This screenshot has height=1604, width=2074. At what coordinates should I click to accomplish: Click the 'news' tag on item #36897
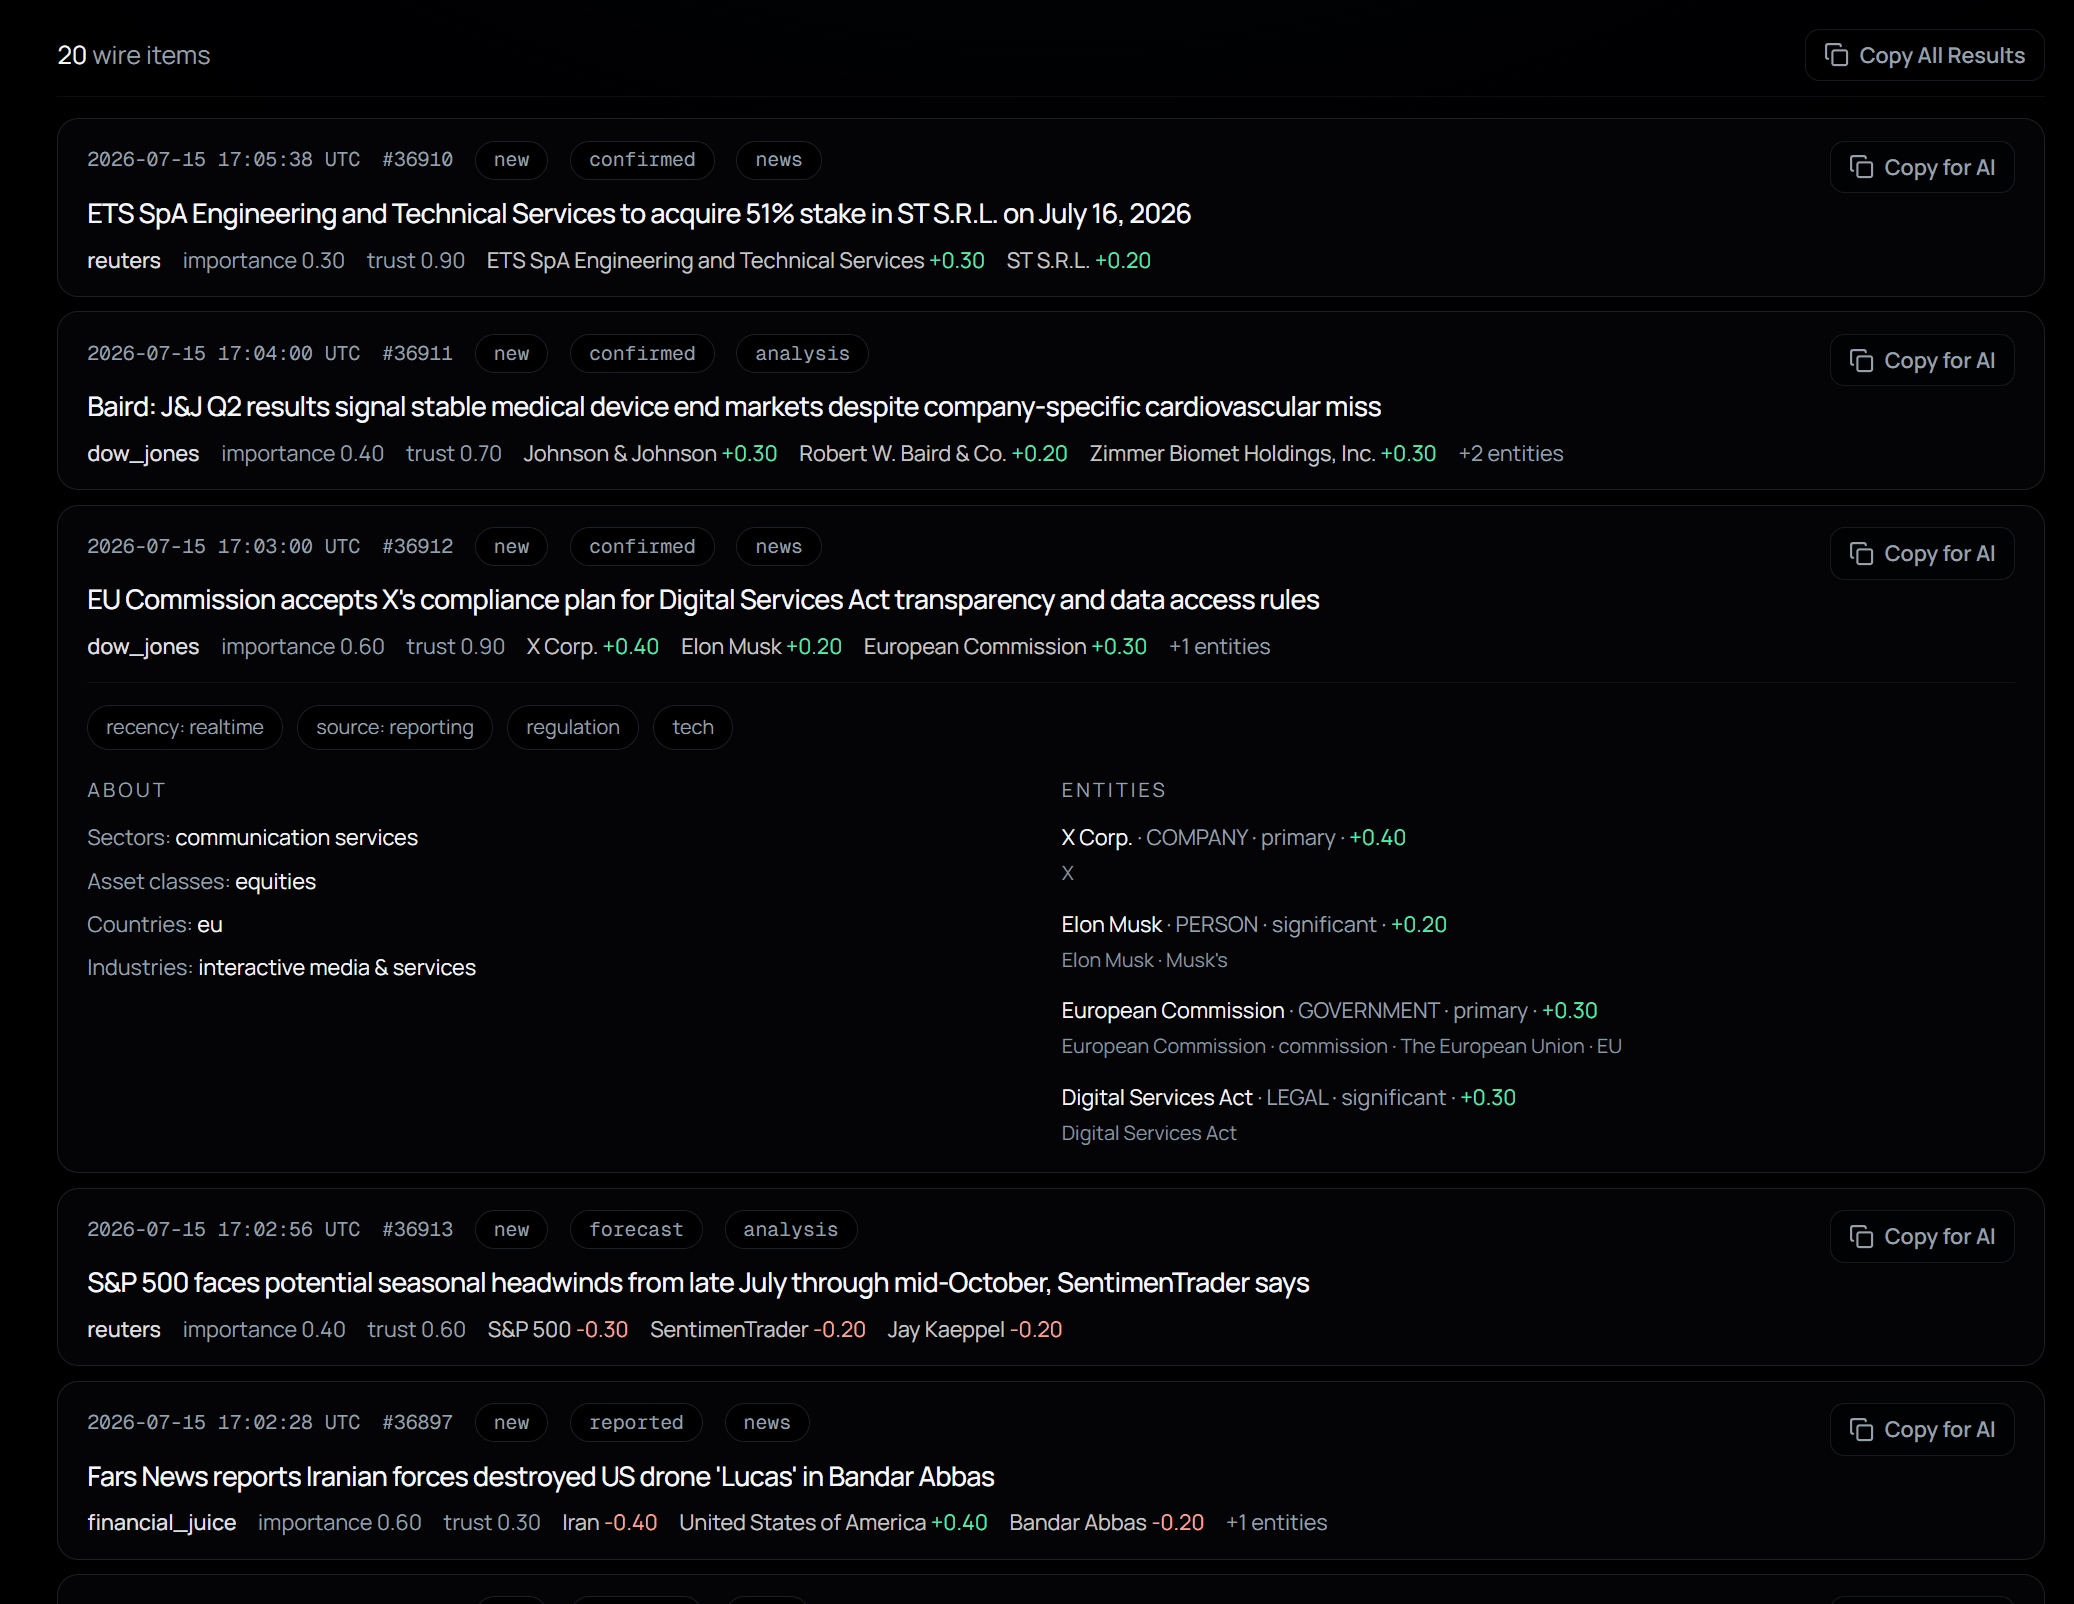coord(766,1422)
